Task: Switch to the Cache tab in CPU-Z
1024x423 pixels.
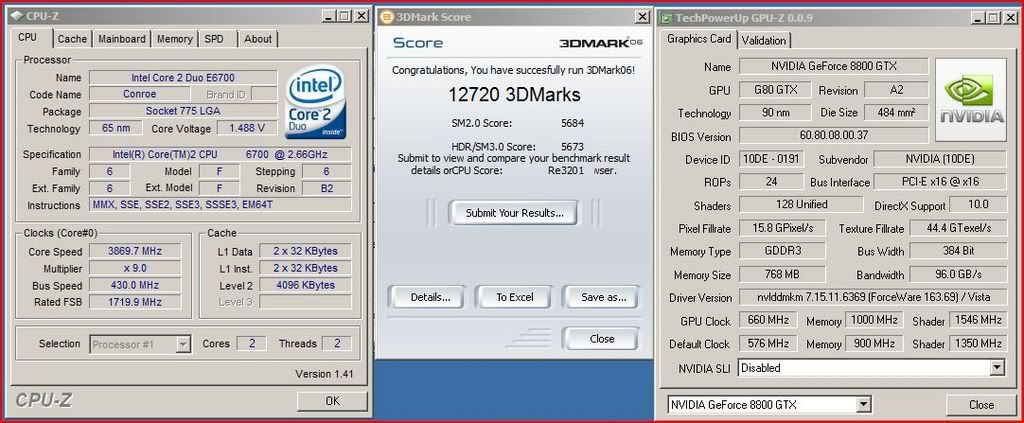Action: pos(72,39)
